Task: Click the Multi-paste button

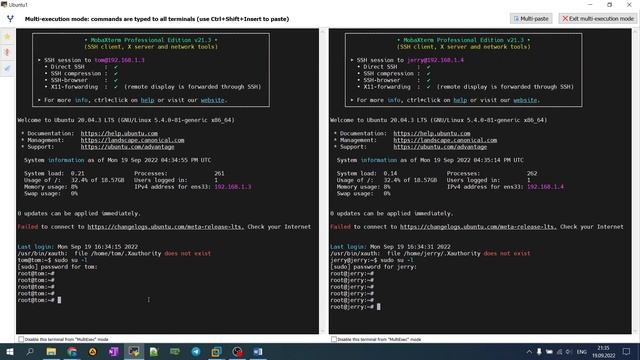Action: pyautogui.click(x=531, y=19)
